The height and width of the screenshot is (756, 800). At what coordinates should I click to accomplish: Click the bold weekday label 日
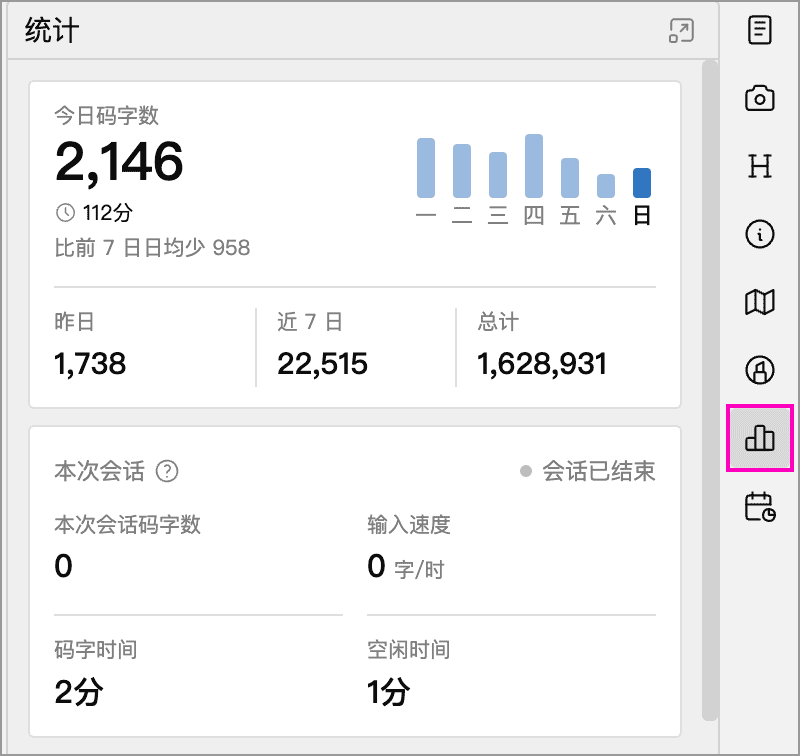(x=642, y=215)
